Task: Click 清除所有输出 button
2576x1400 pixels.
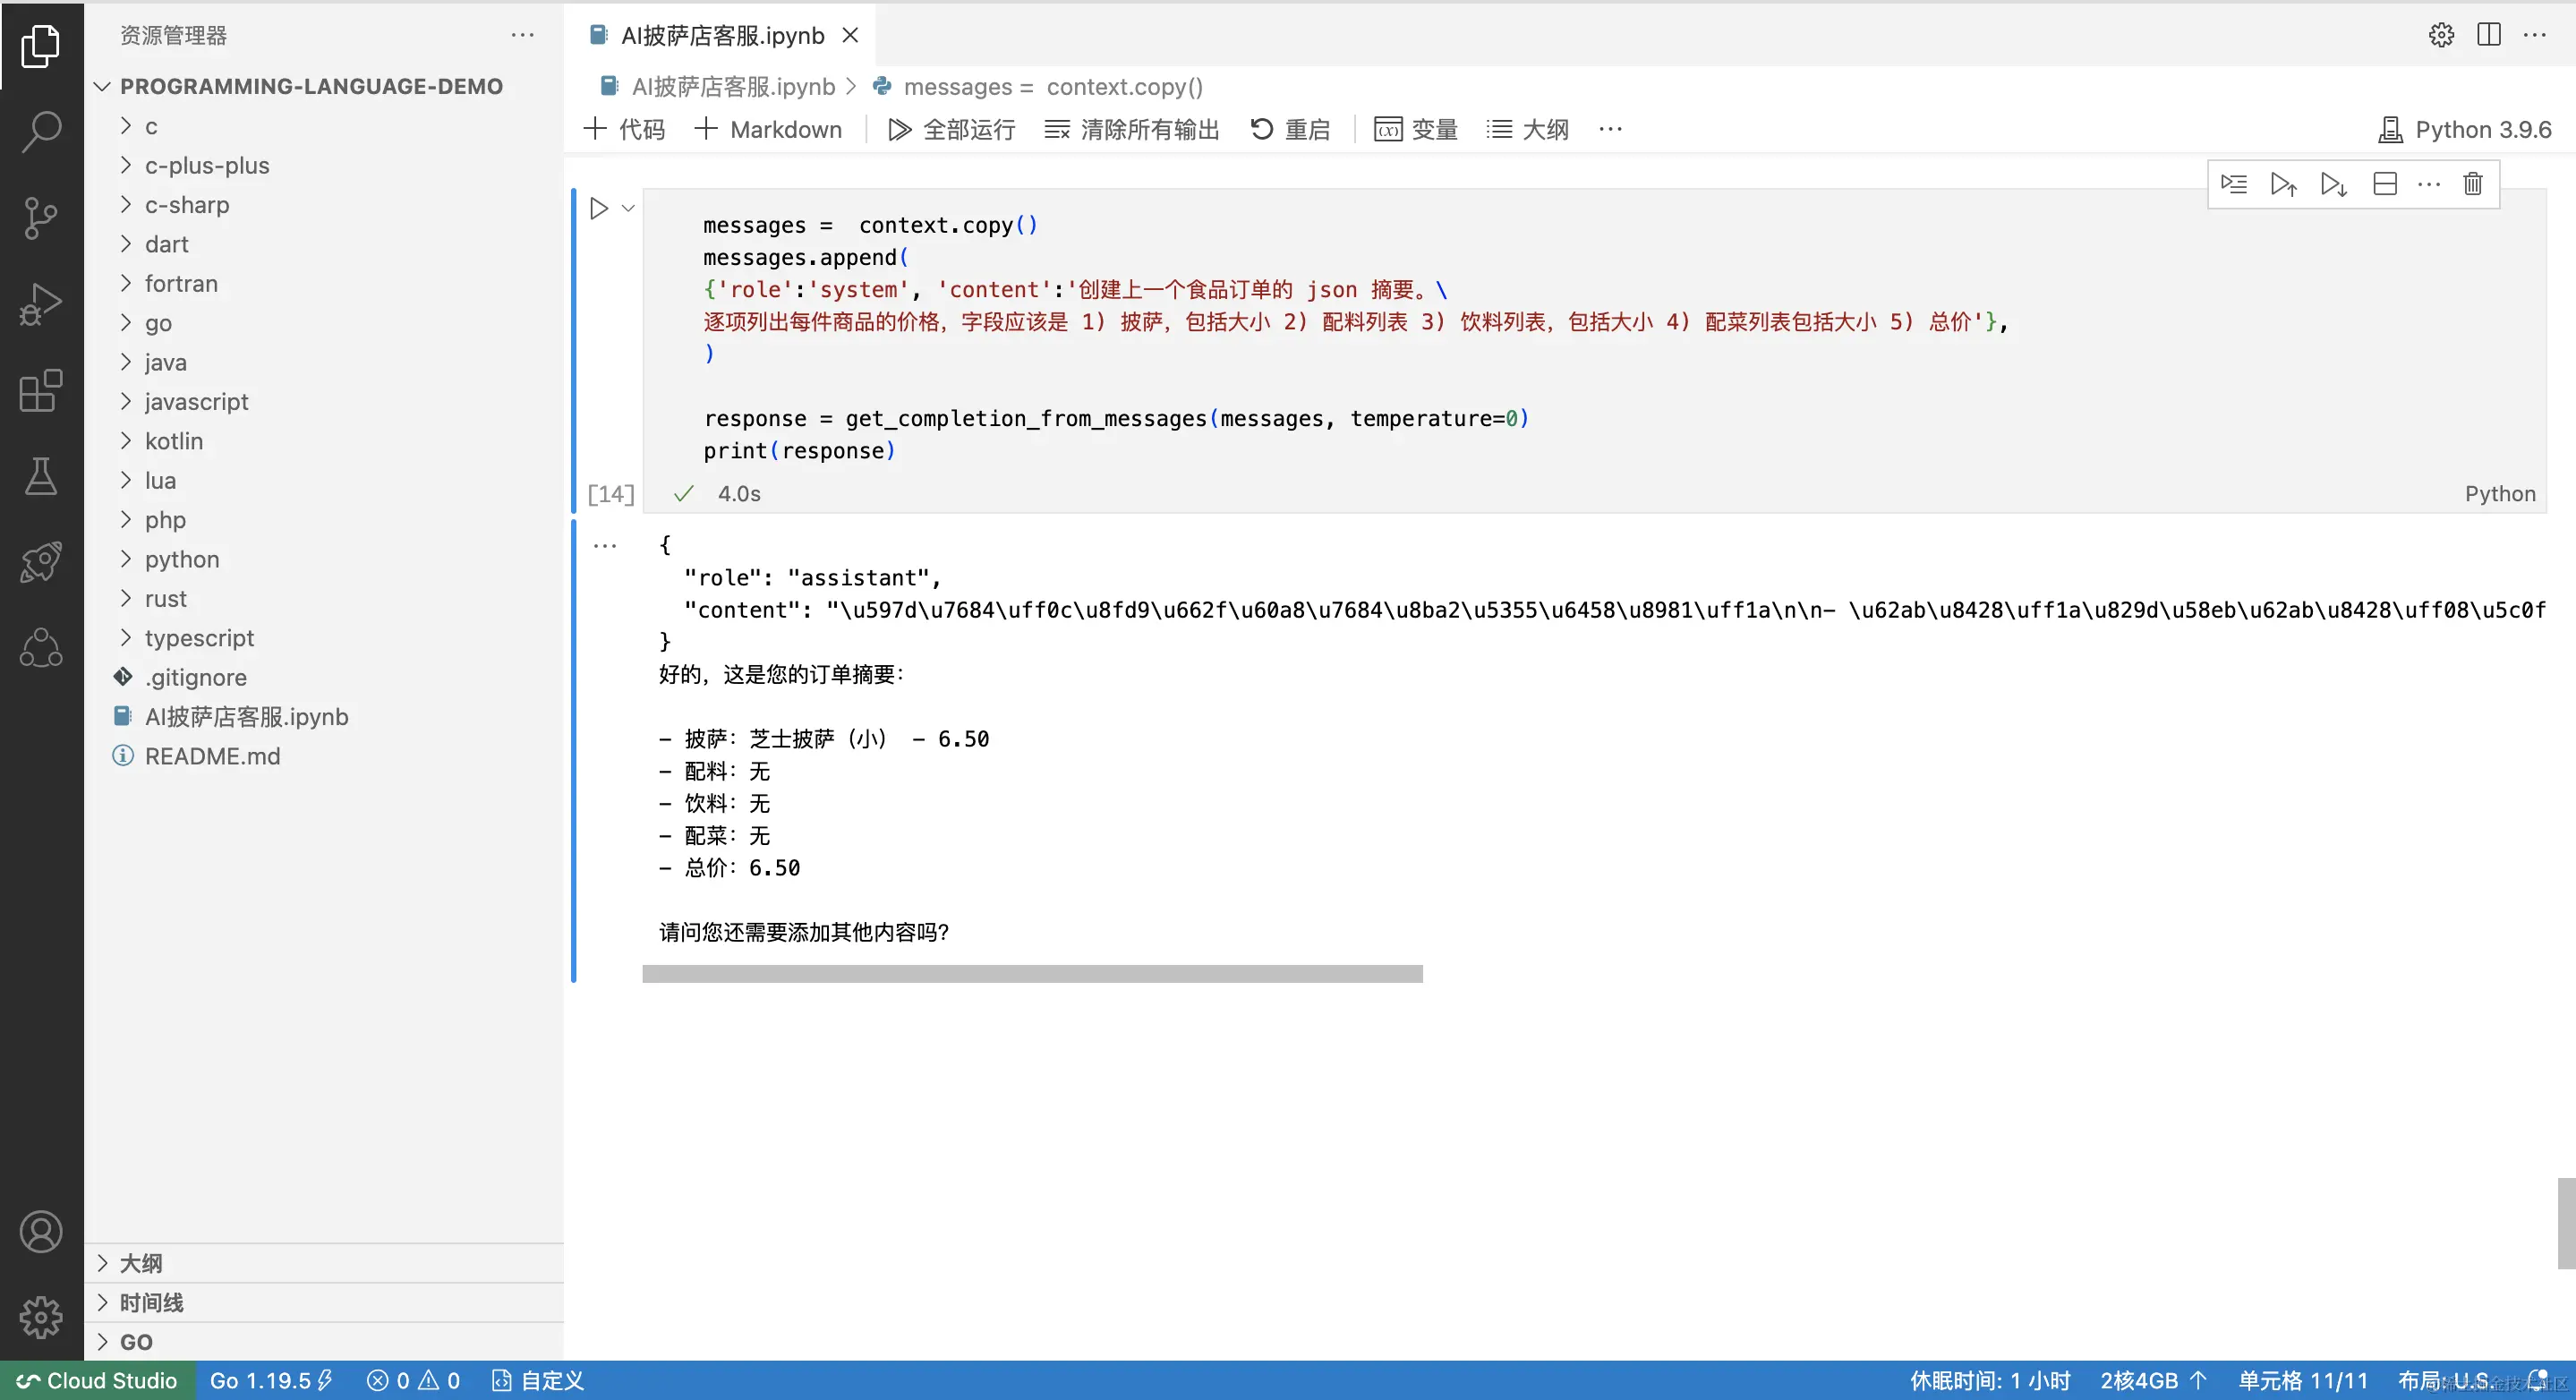Action: click(1132, 129)
